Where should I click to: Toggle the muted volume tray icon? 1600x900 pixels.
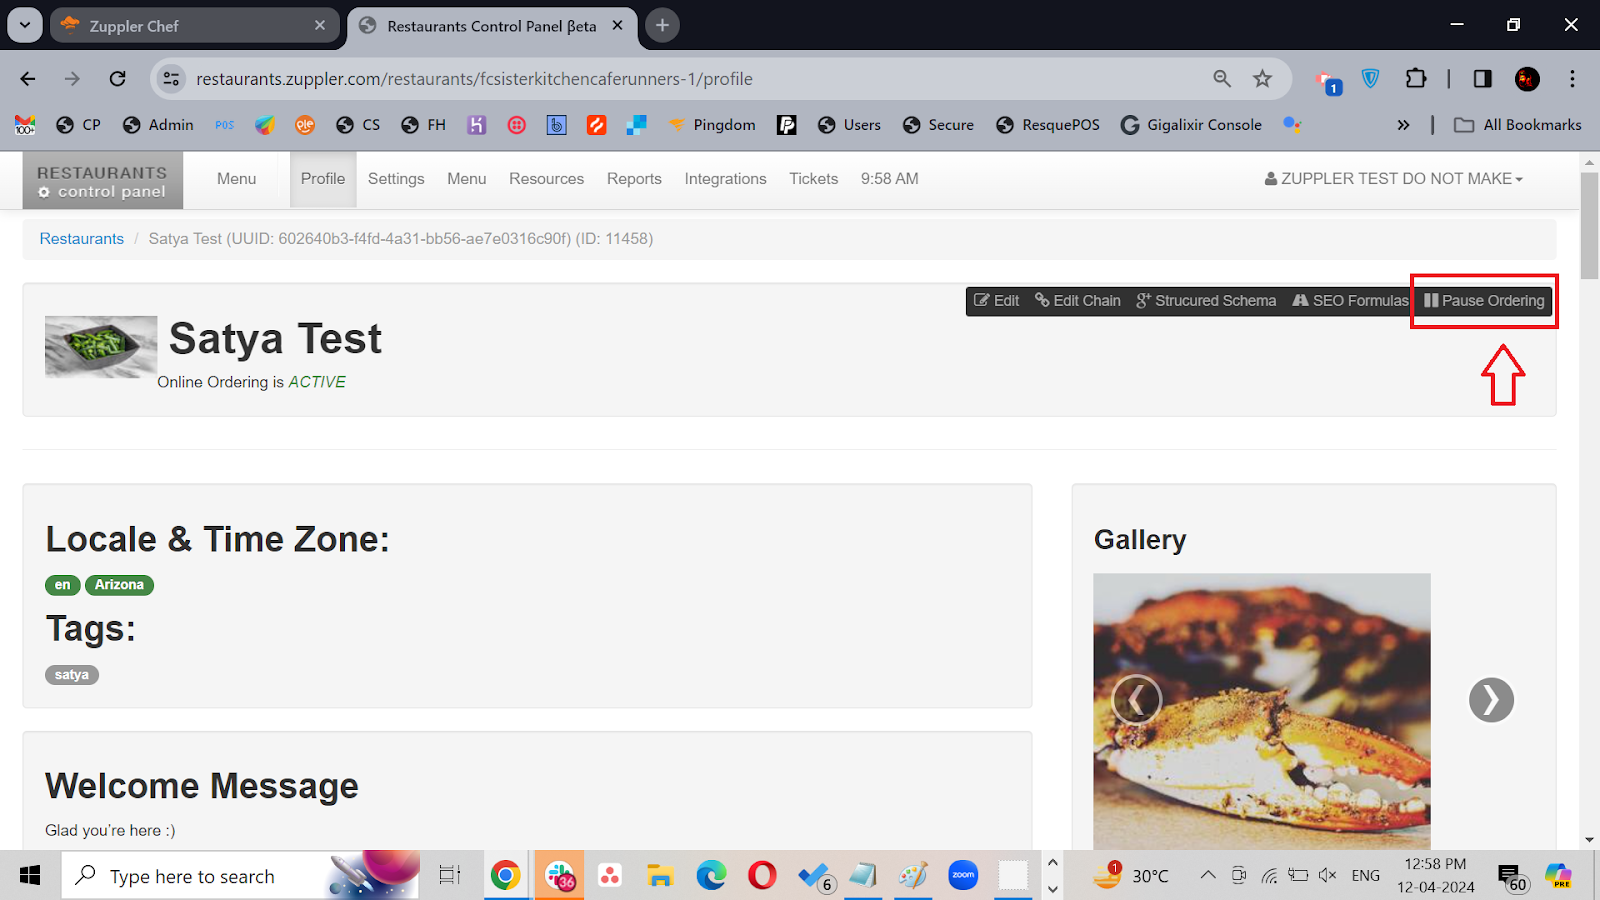(1328, 876)
